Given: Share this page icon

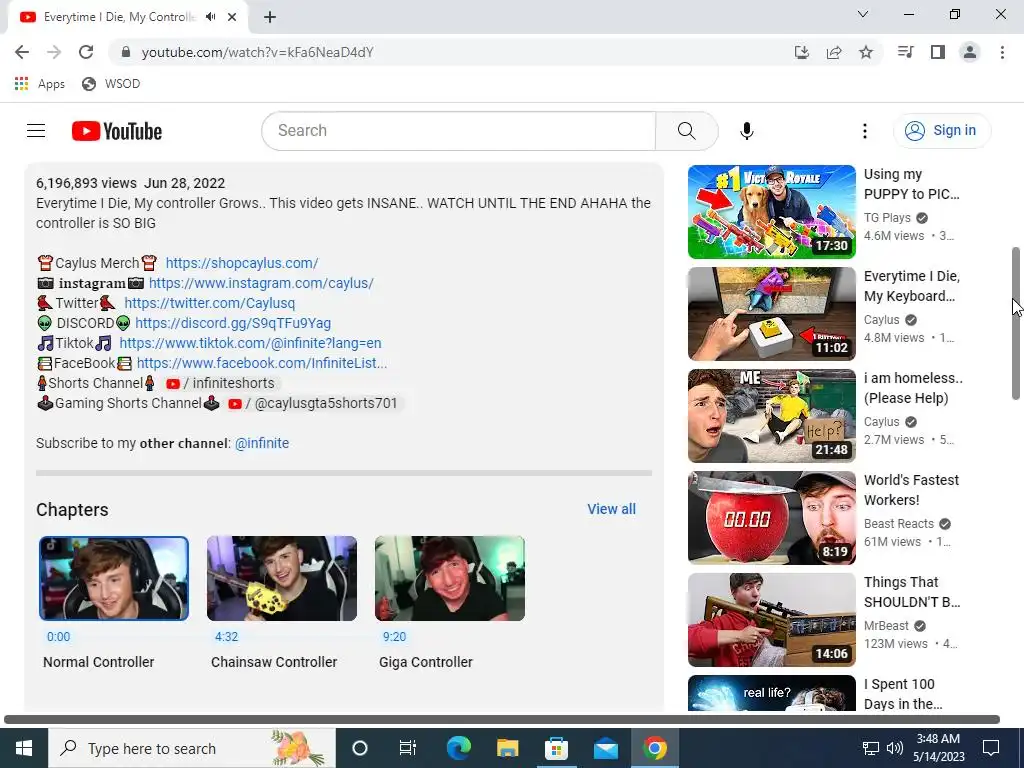Looking at the screenshot, I should coord(834,52).
